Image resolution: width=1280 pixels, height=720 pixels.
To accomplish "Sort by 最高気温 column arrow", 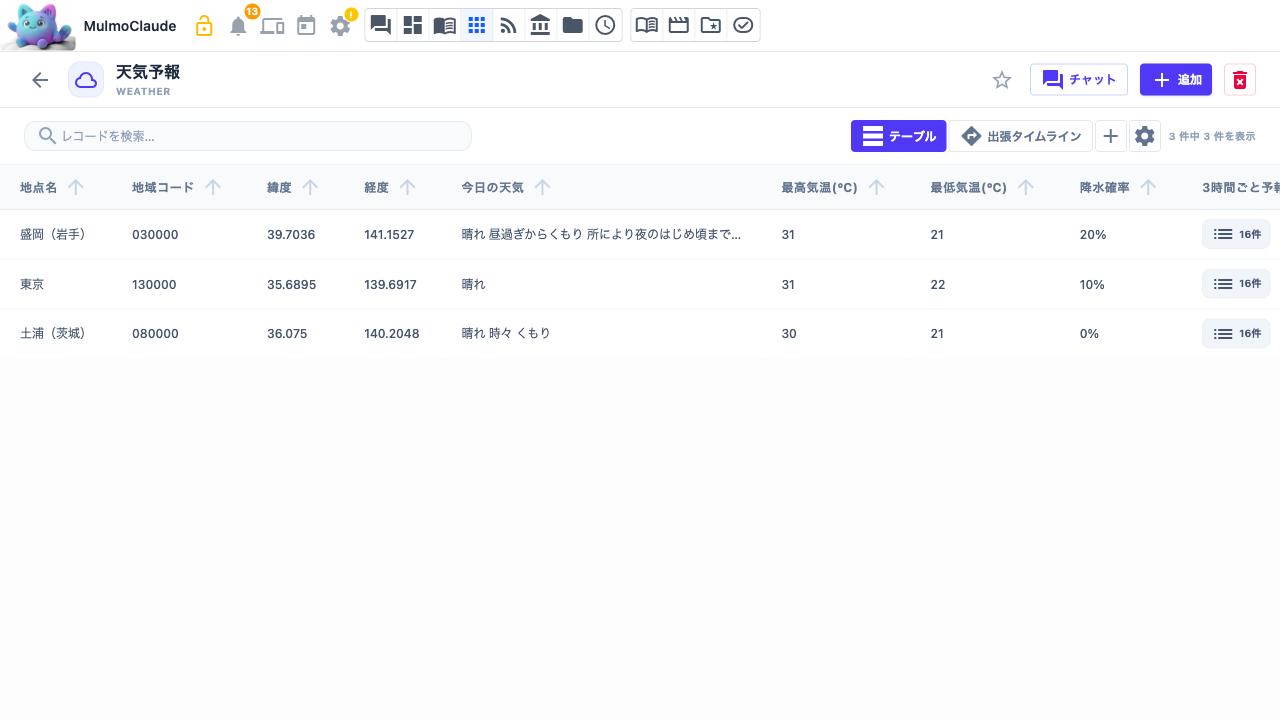I will [876, 187].
